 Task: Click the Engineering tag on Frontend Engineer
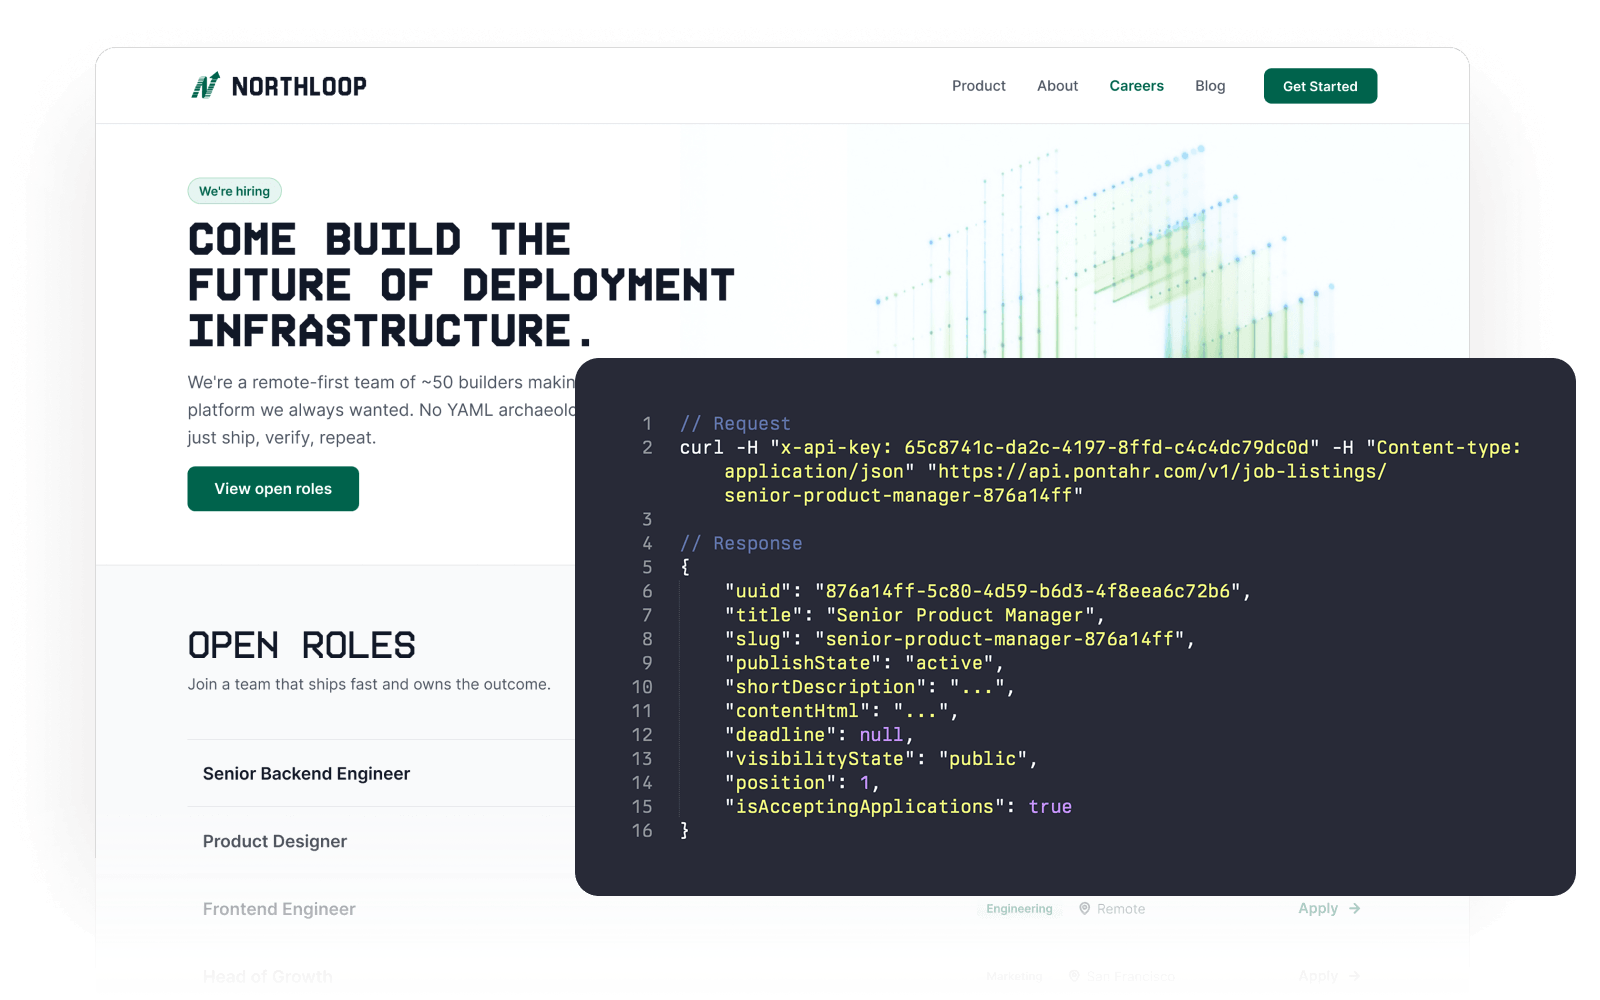[x=1019, y=909]
